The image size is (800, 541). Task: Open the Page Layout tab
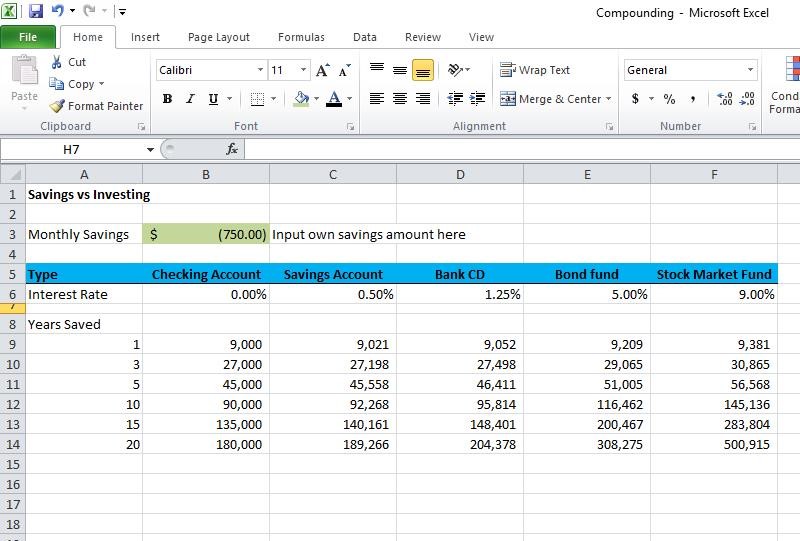219,37
